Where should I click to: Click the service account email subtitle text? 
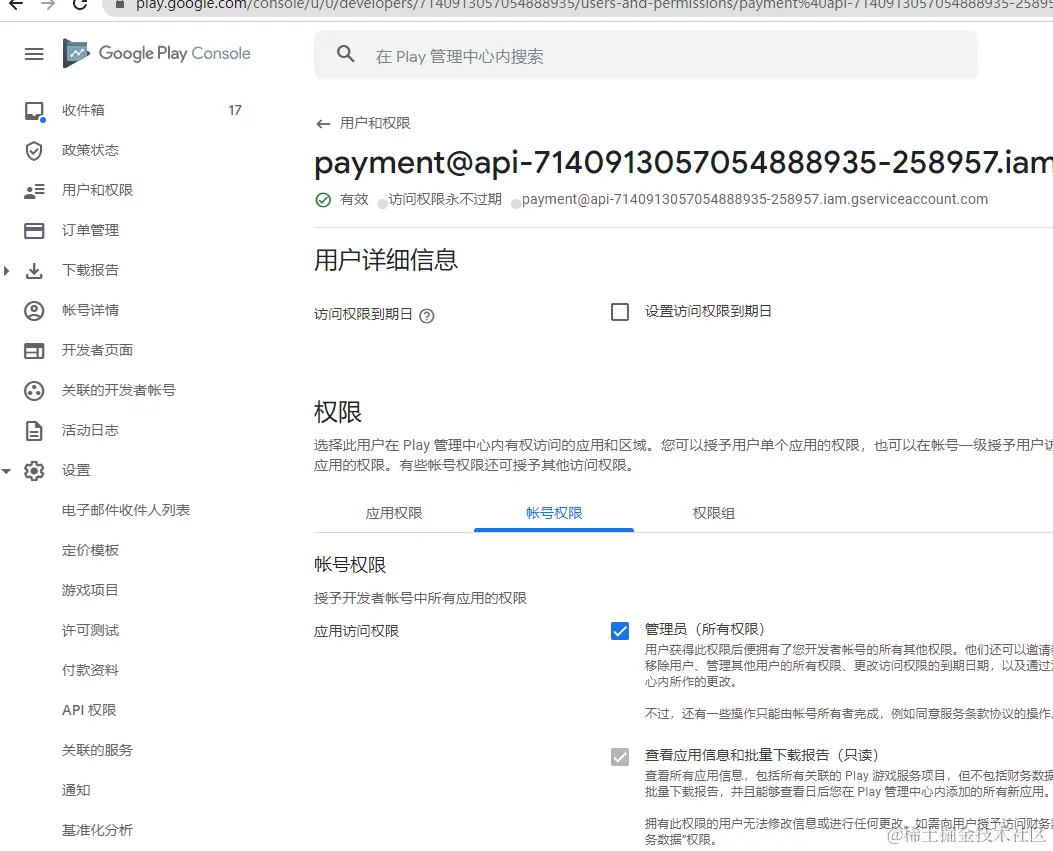(755, 199)
